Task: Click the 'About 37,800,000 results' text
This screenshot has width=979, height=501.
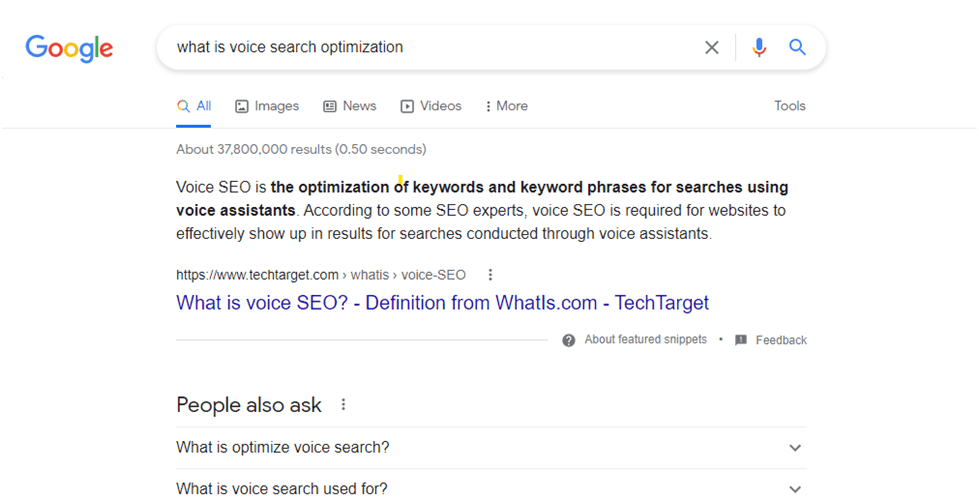Action: click(301, 149)
